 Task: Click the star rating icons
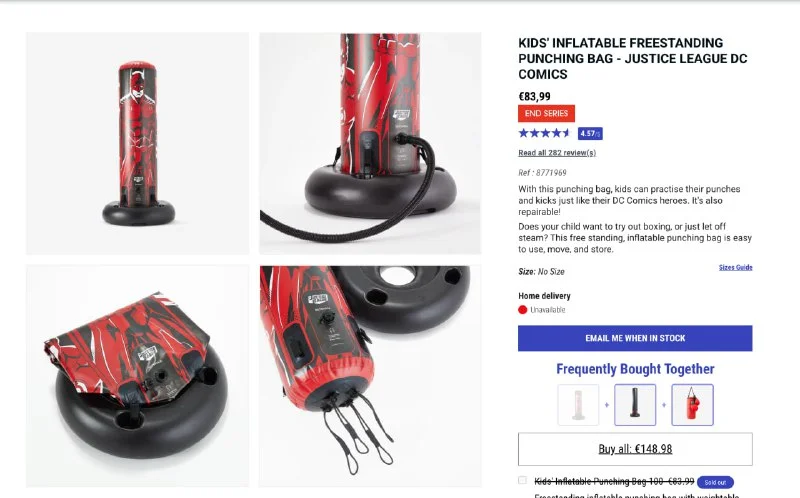[x=544, y=133]
